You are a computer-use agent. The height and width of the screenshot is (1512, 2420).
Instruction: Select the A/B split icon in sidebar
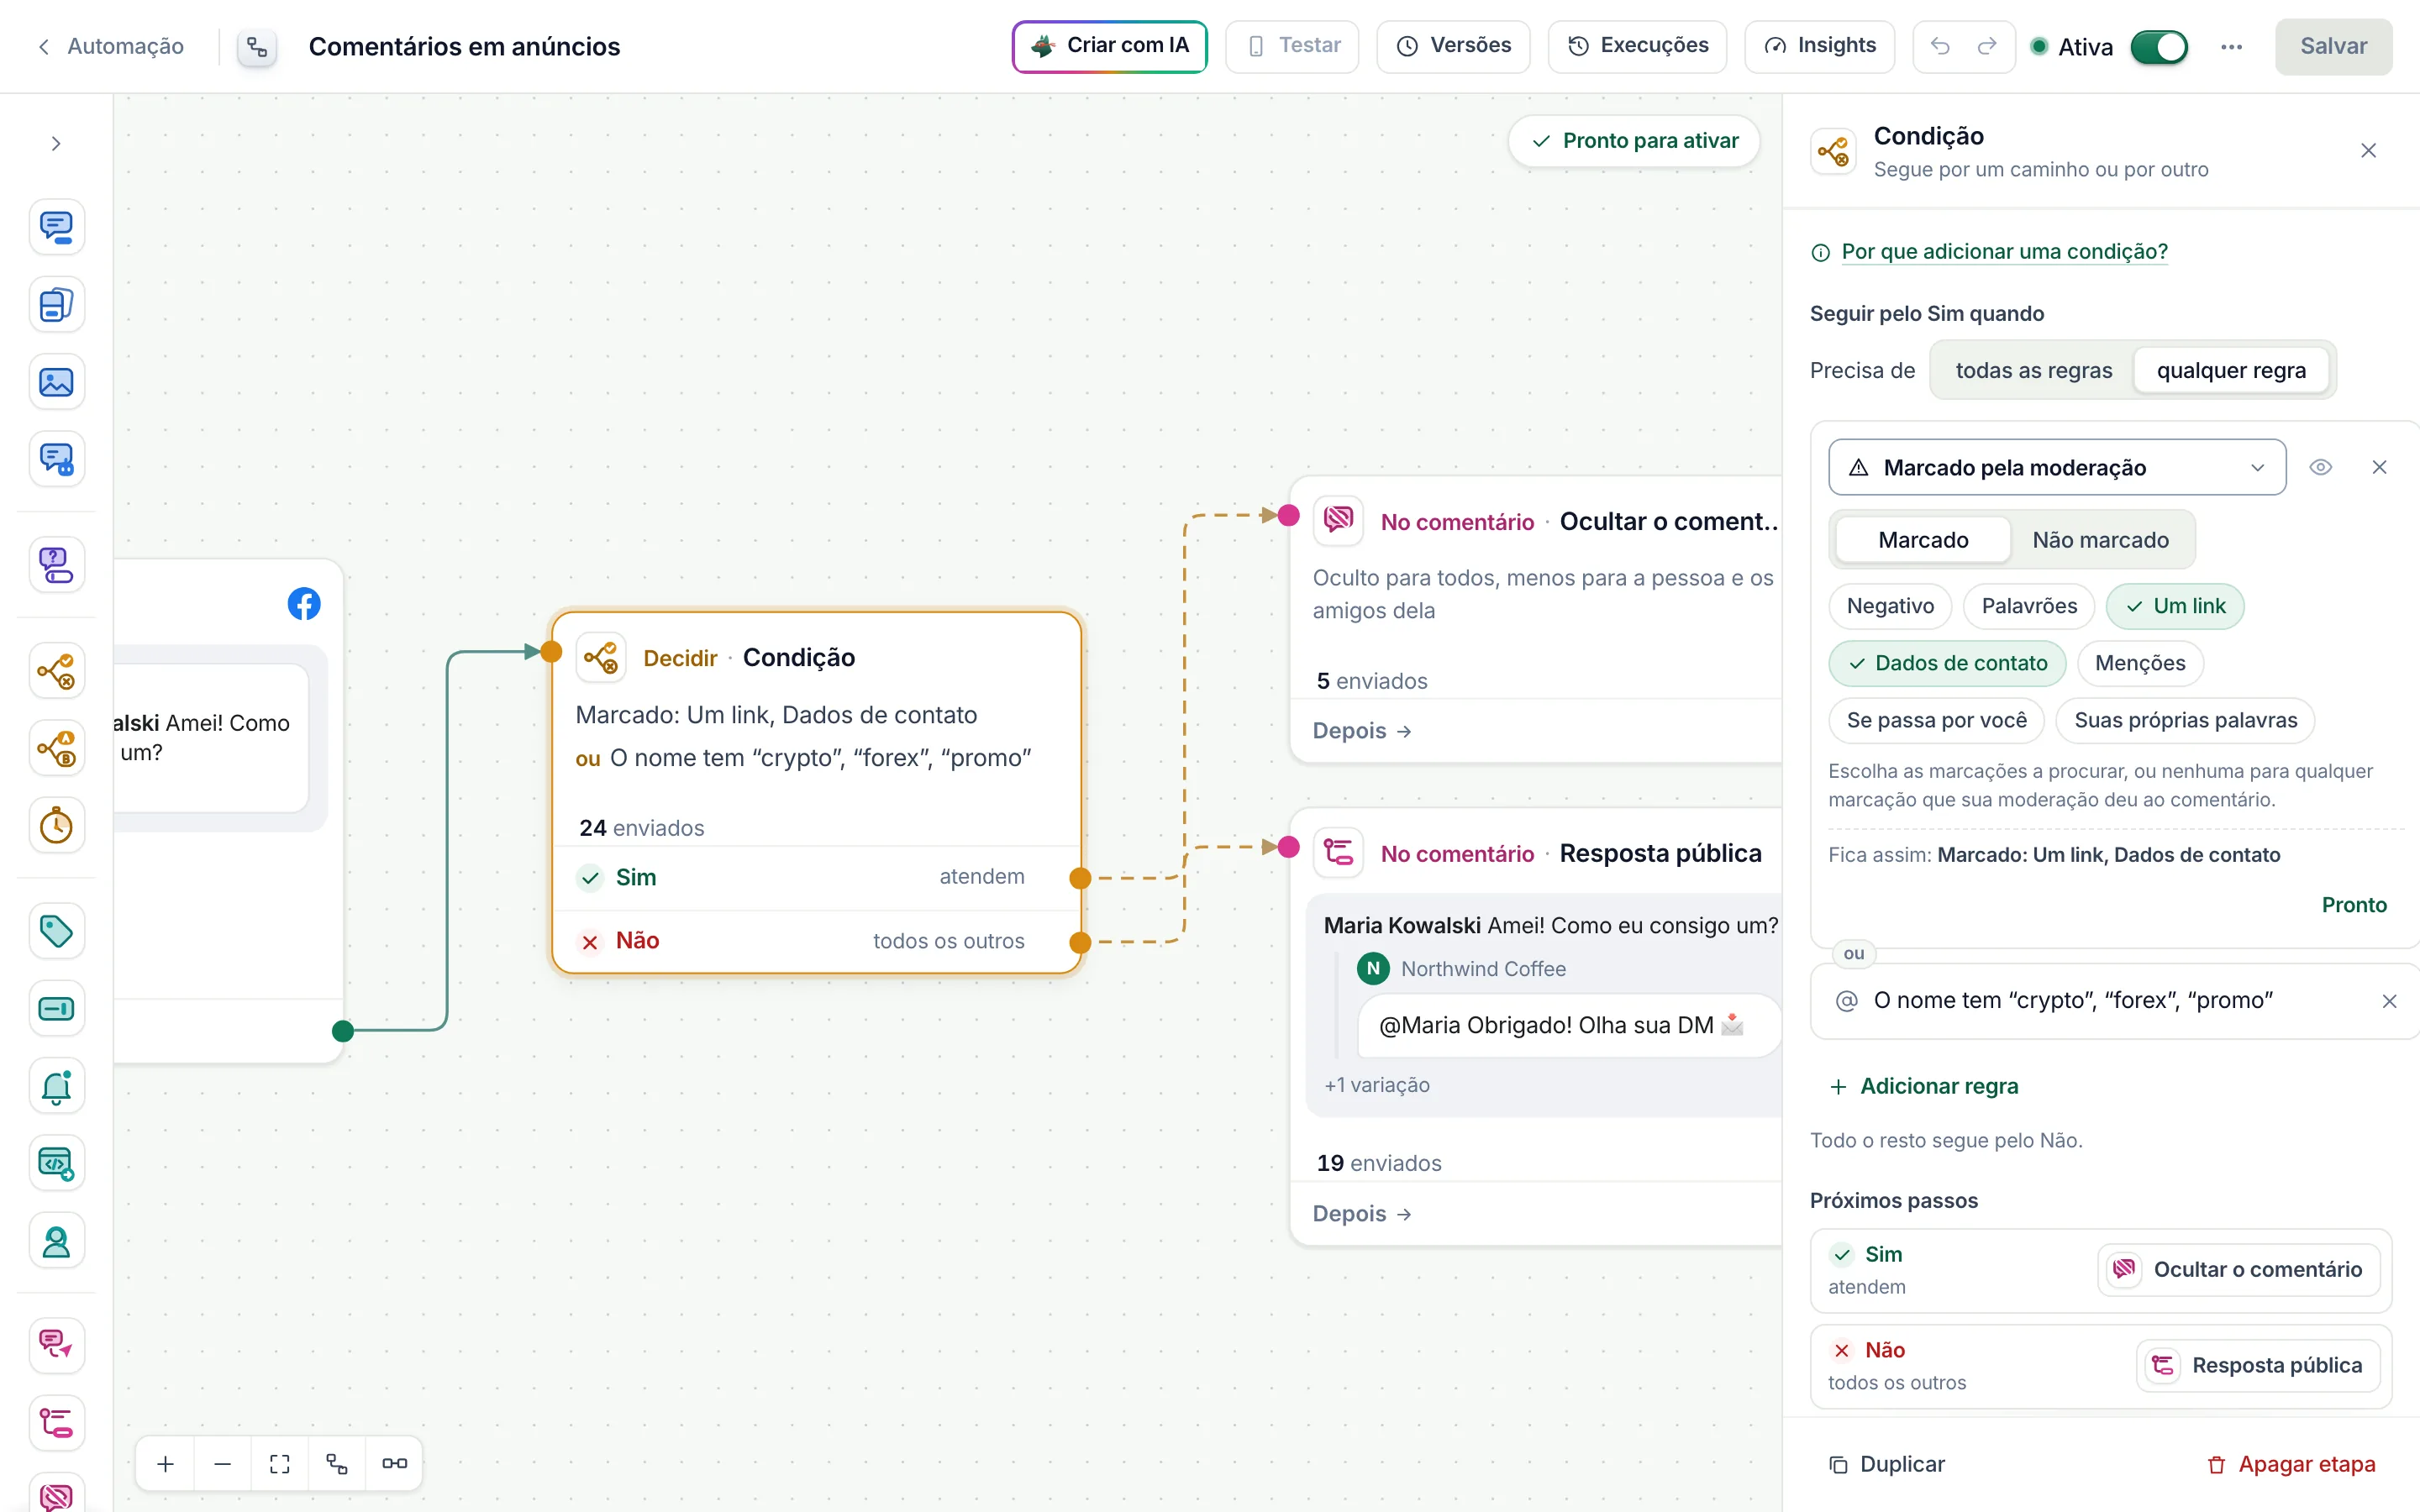coord(56,748)
